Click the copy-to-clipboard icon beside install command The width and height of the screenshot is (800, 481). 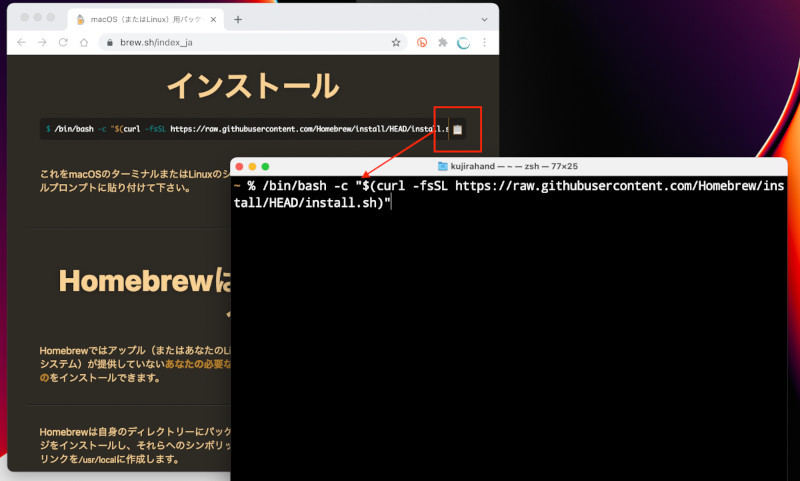pyautogui.click(x=458, y=130)
